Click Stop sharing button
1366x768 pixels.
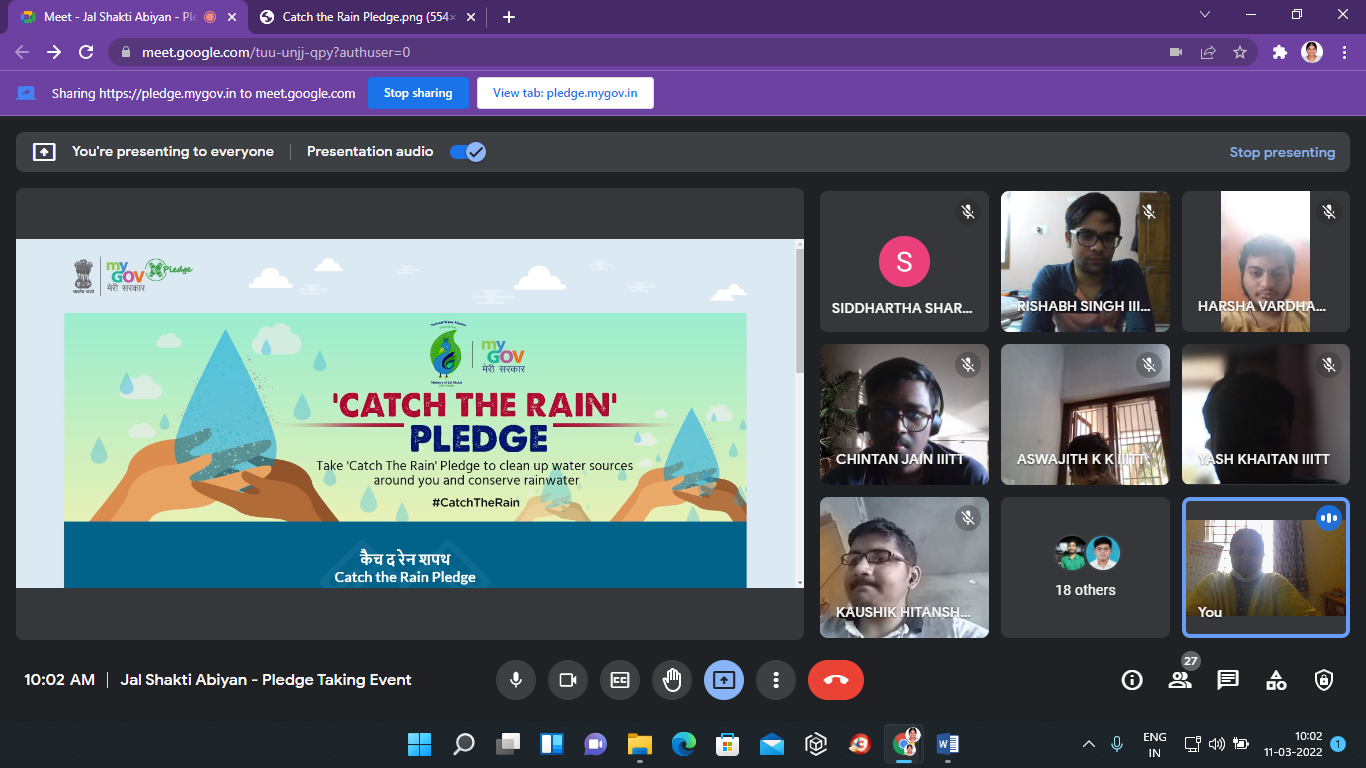coord(418,93)
